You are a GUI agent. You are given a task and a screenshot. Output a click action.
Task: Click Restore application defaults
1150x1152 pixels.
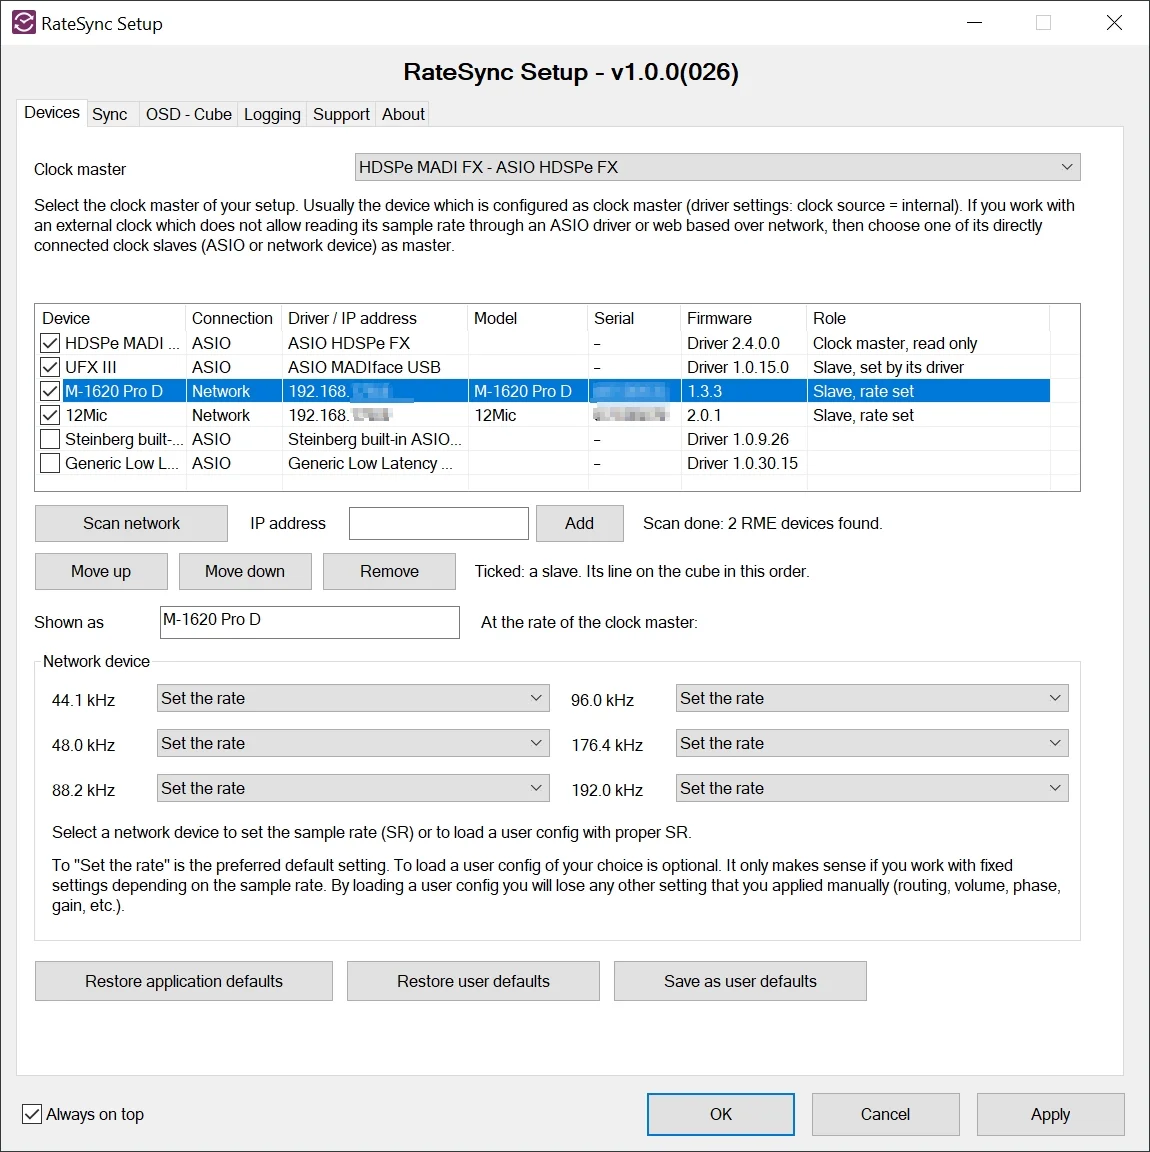click(184, 981)
